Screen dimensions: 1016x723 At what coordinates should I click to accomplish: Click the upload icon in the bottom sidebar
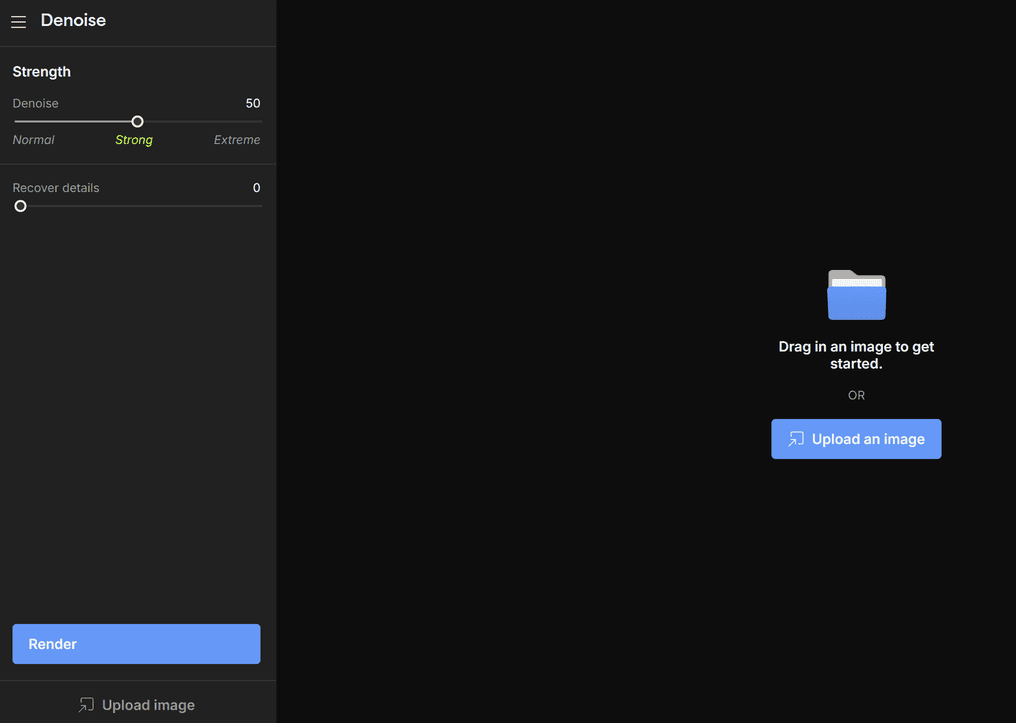pos(86,705)
